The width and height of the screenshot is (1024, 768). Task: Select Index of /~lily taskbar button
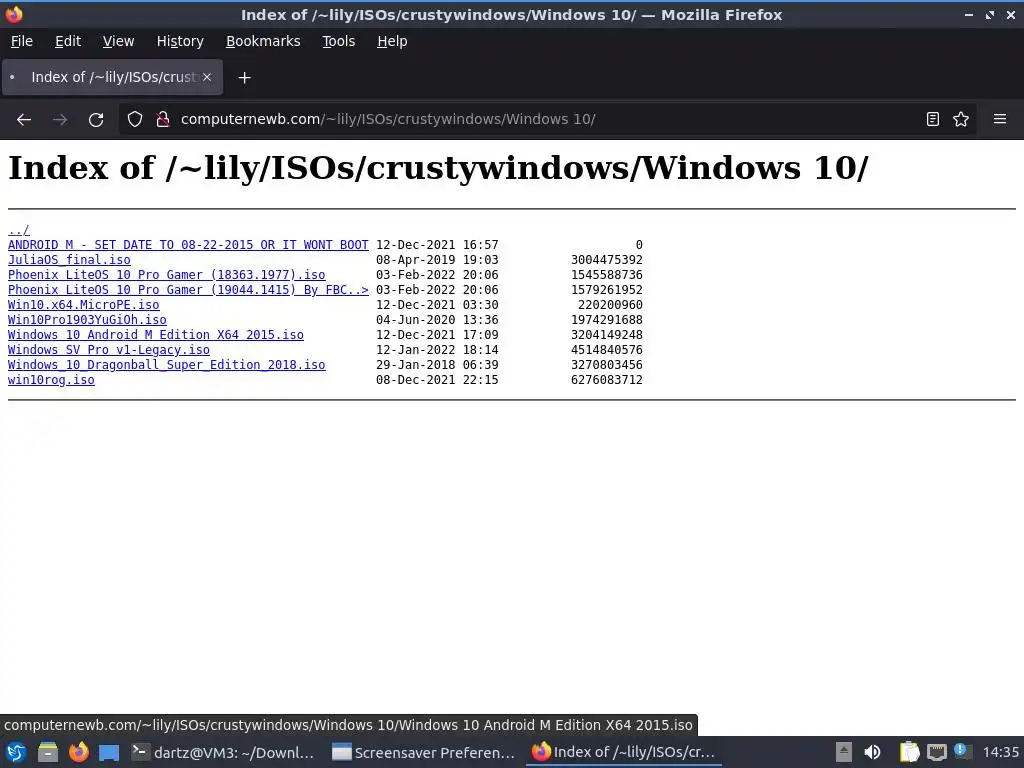click(x=624, y=752)
